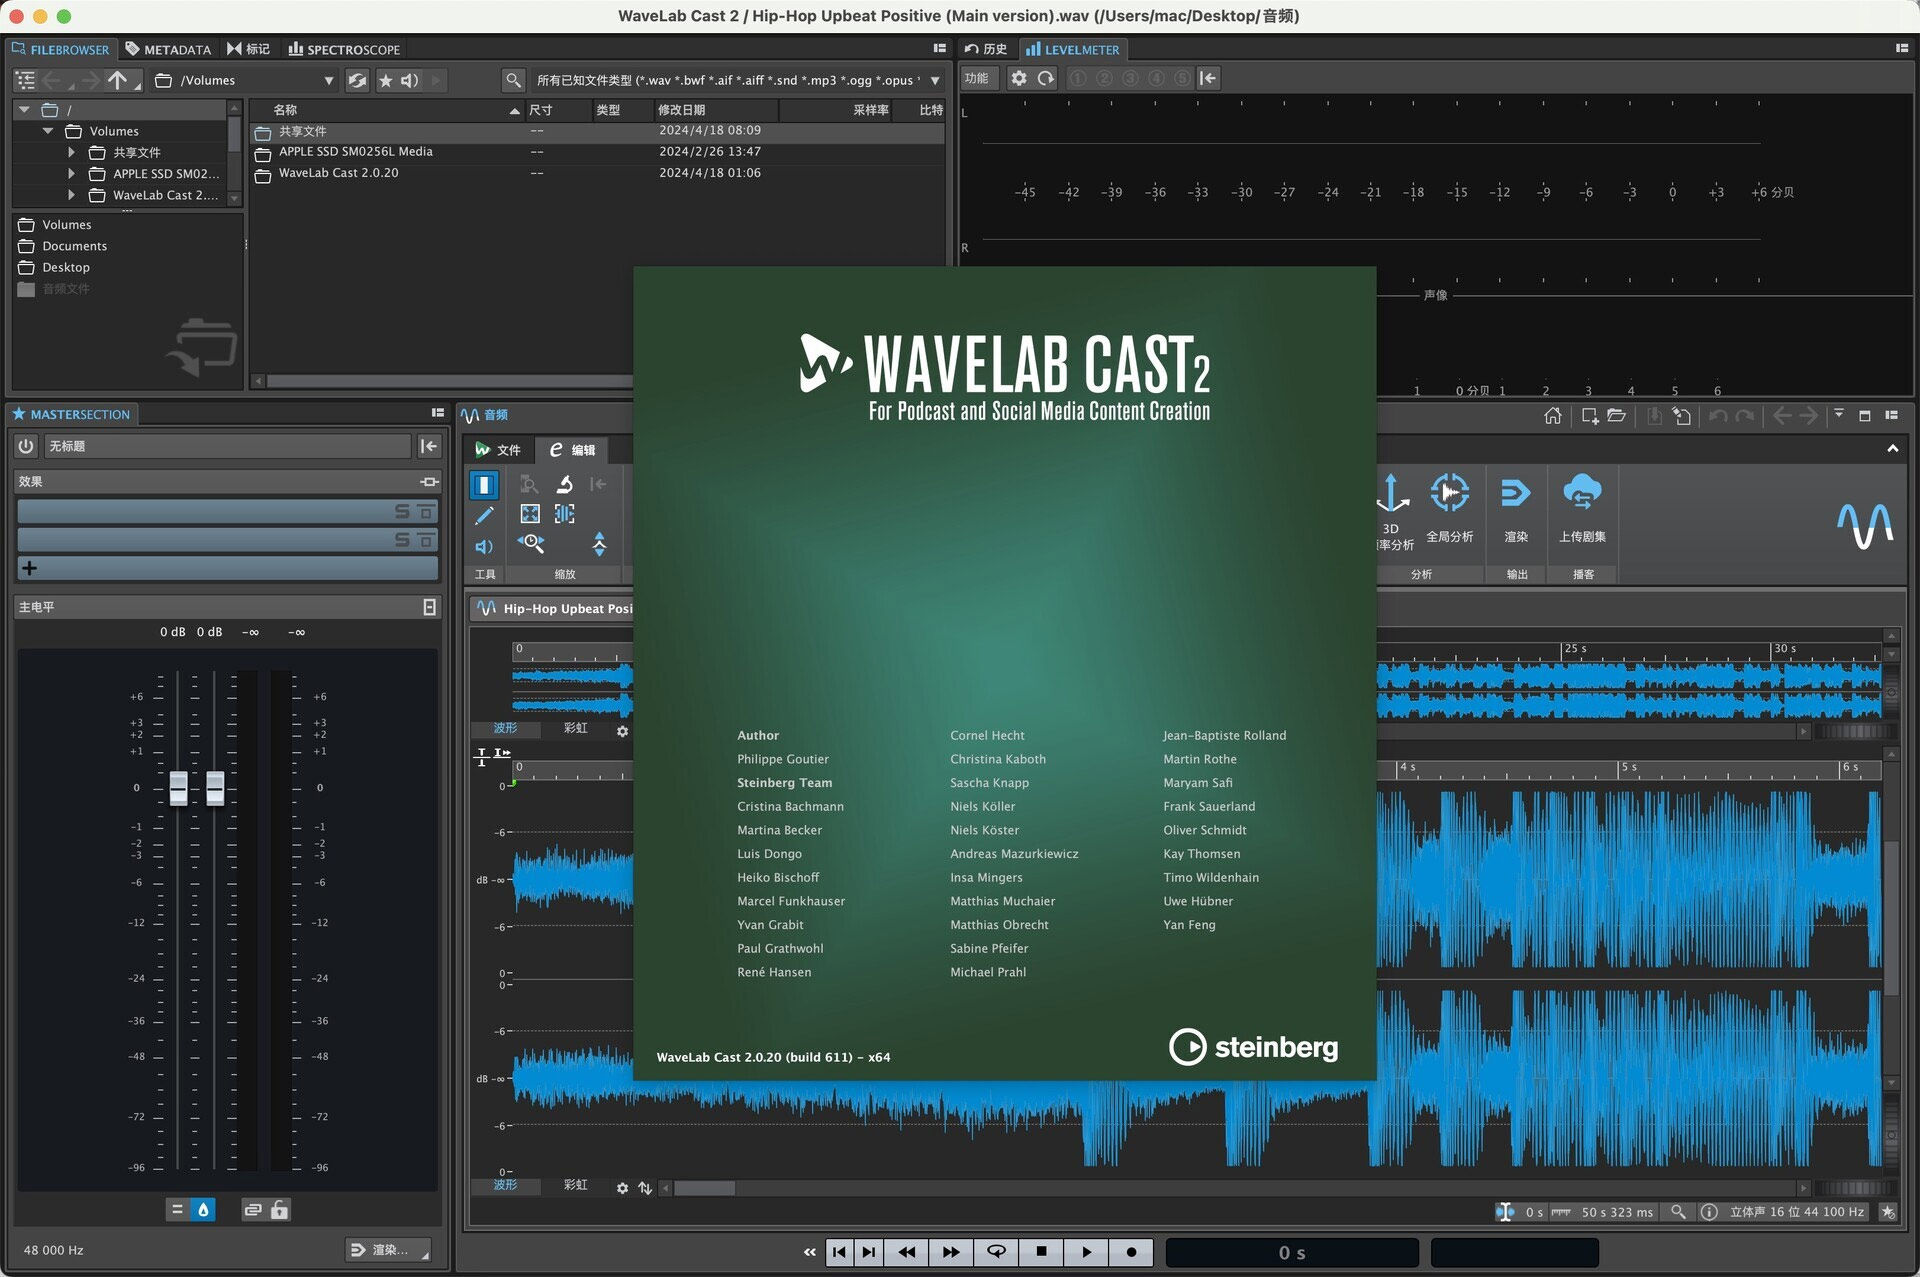Viewport: 1920px width, 1277px height.
Task: Switch to the 标记 markers tab
Action: [248, 49]
